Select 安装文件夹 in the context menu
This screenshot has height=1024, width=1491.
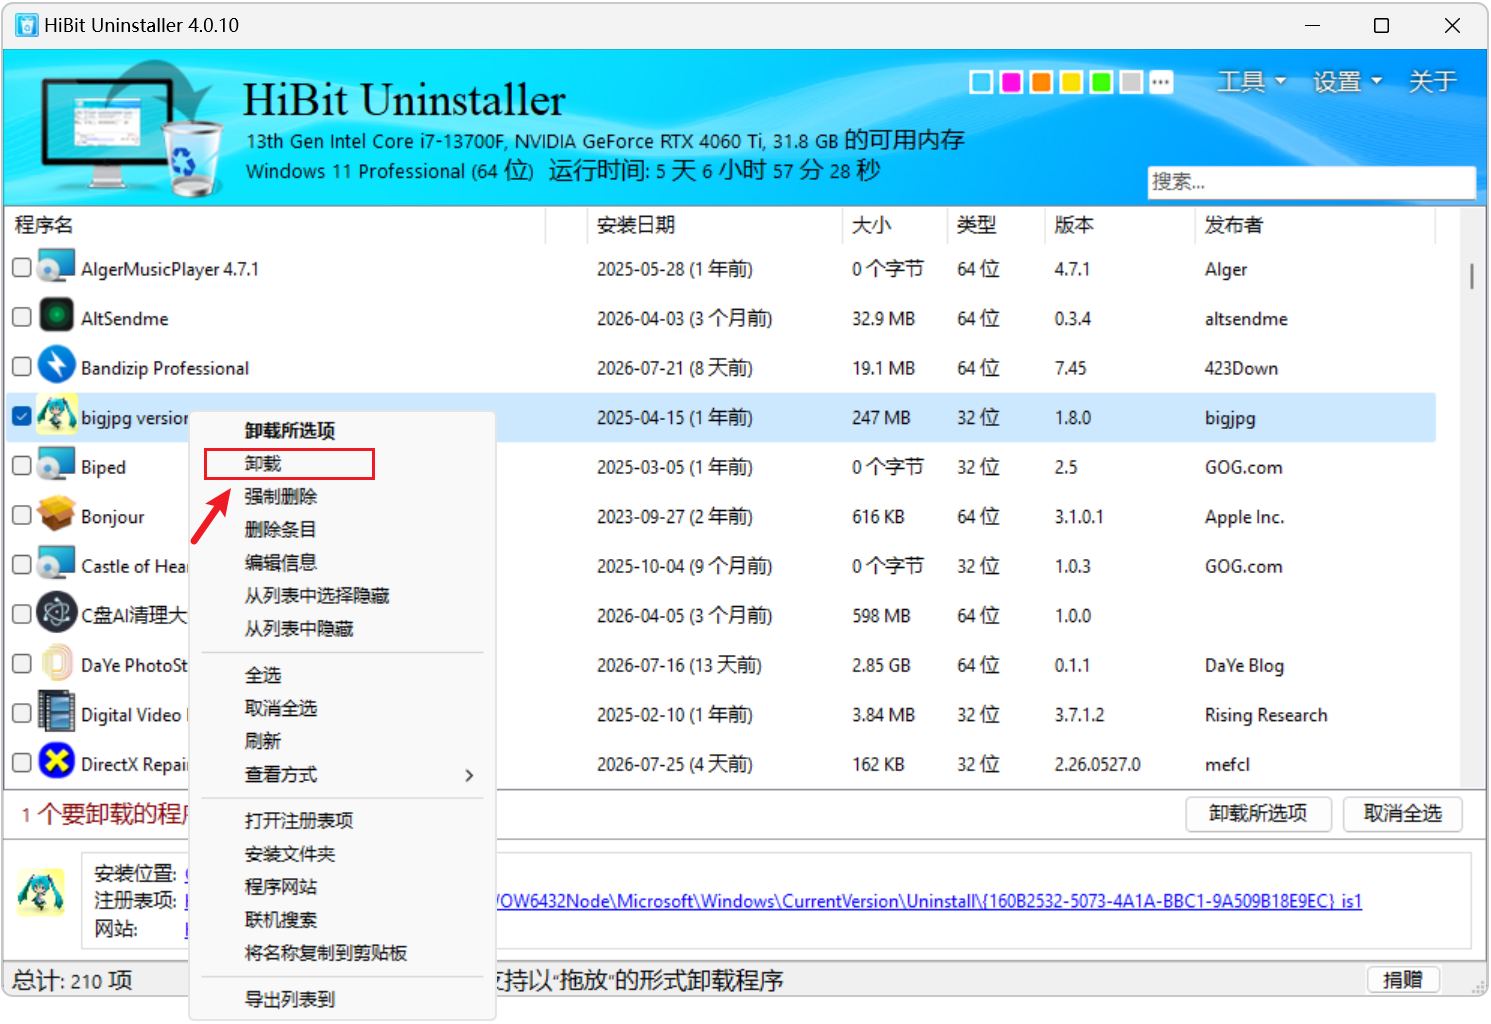(342, 854)
